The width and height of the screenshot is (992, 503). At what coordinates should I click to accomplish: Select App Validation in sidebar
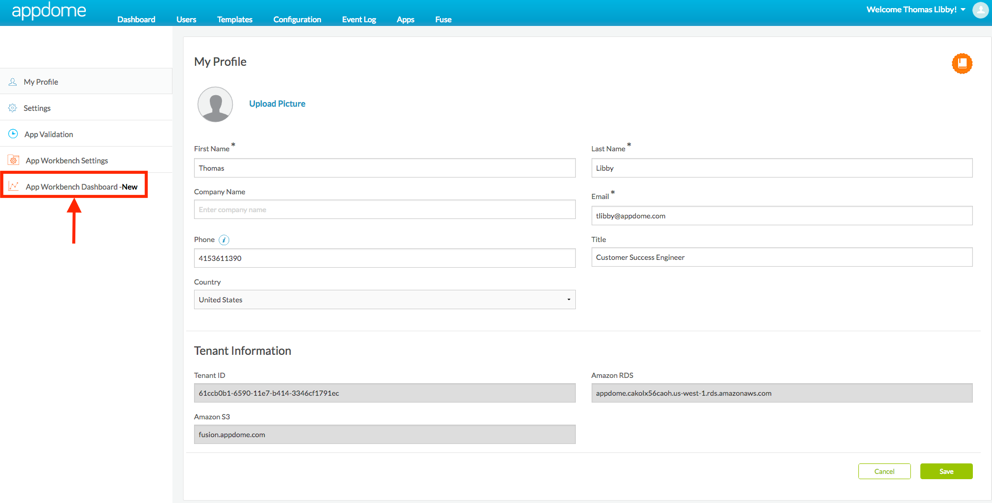[x=86, y=134]
